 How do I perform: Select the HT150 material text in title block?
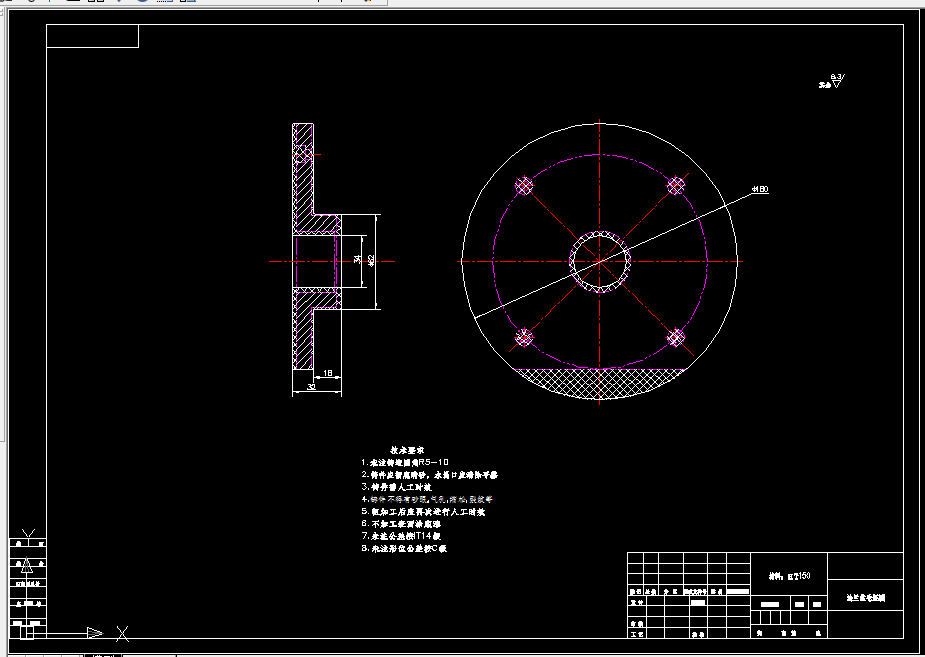pos(790,576)
